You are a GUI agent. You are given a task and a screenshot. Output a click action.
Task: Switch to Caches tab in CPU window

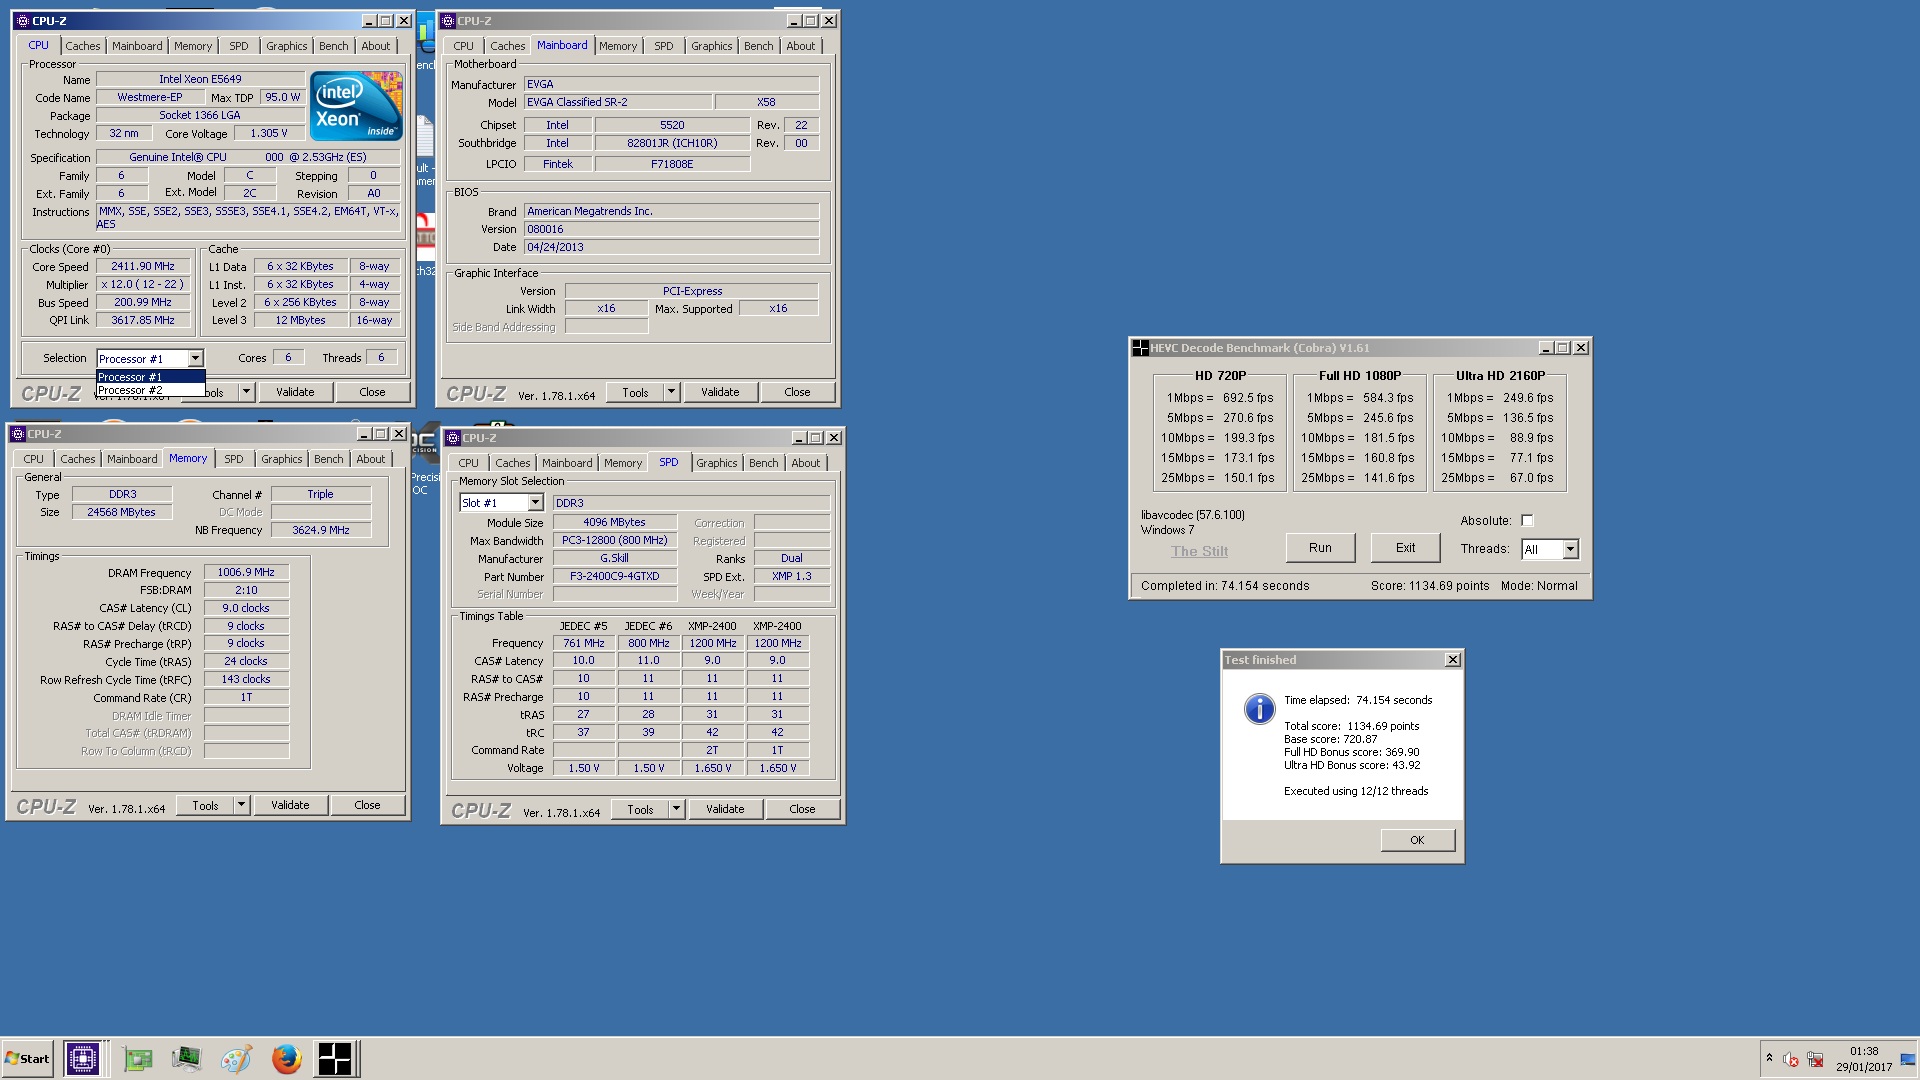[83, 46]
